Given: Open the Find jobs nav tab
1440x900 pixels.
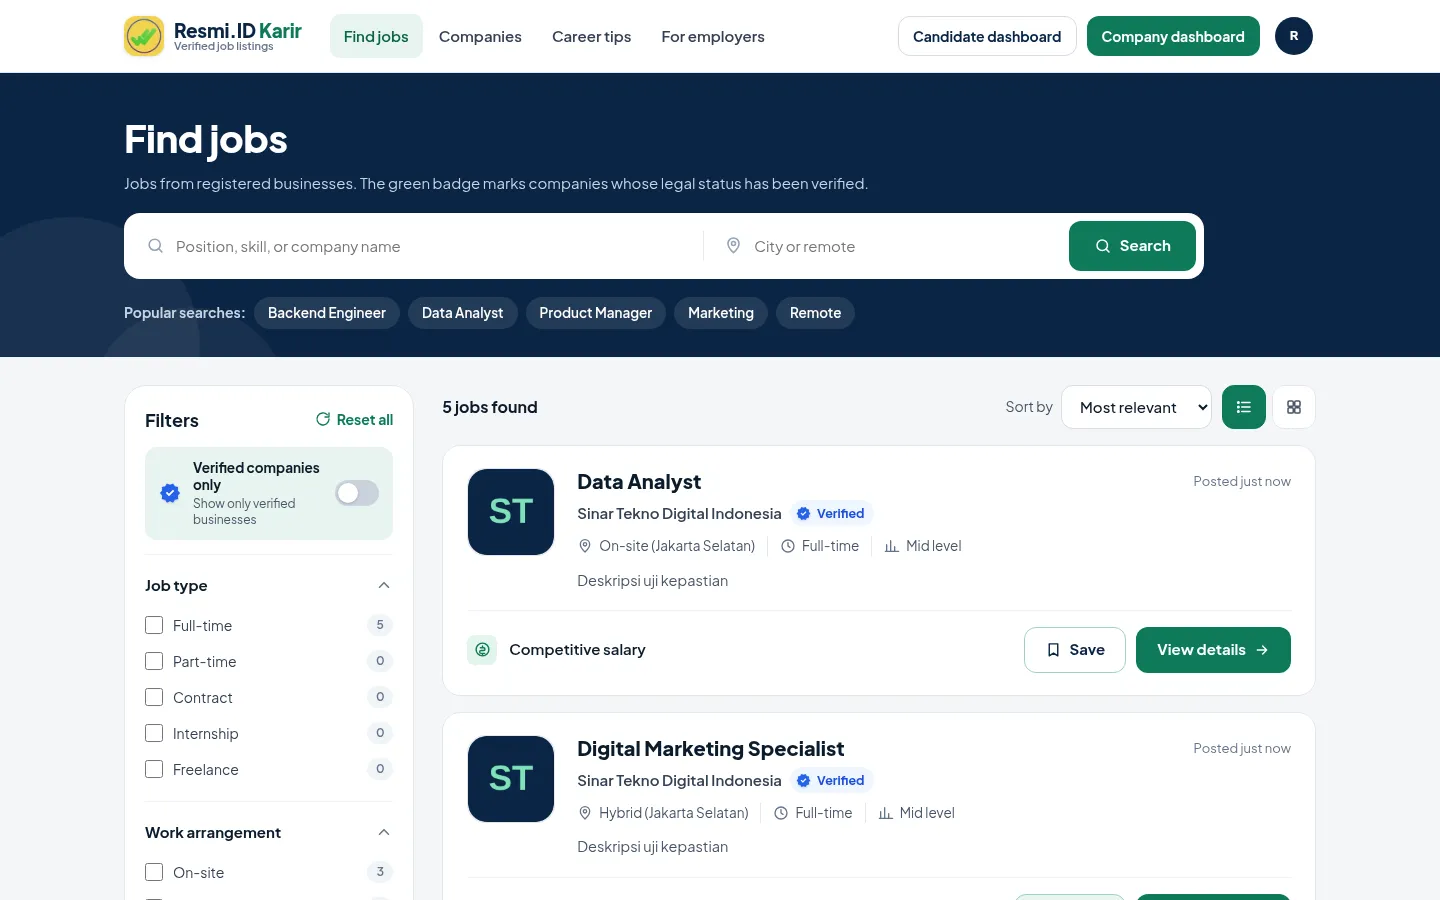Looking at the screenshot, I should click(376, 36).
